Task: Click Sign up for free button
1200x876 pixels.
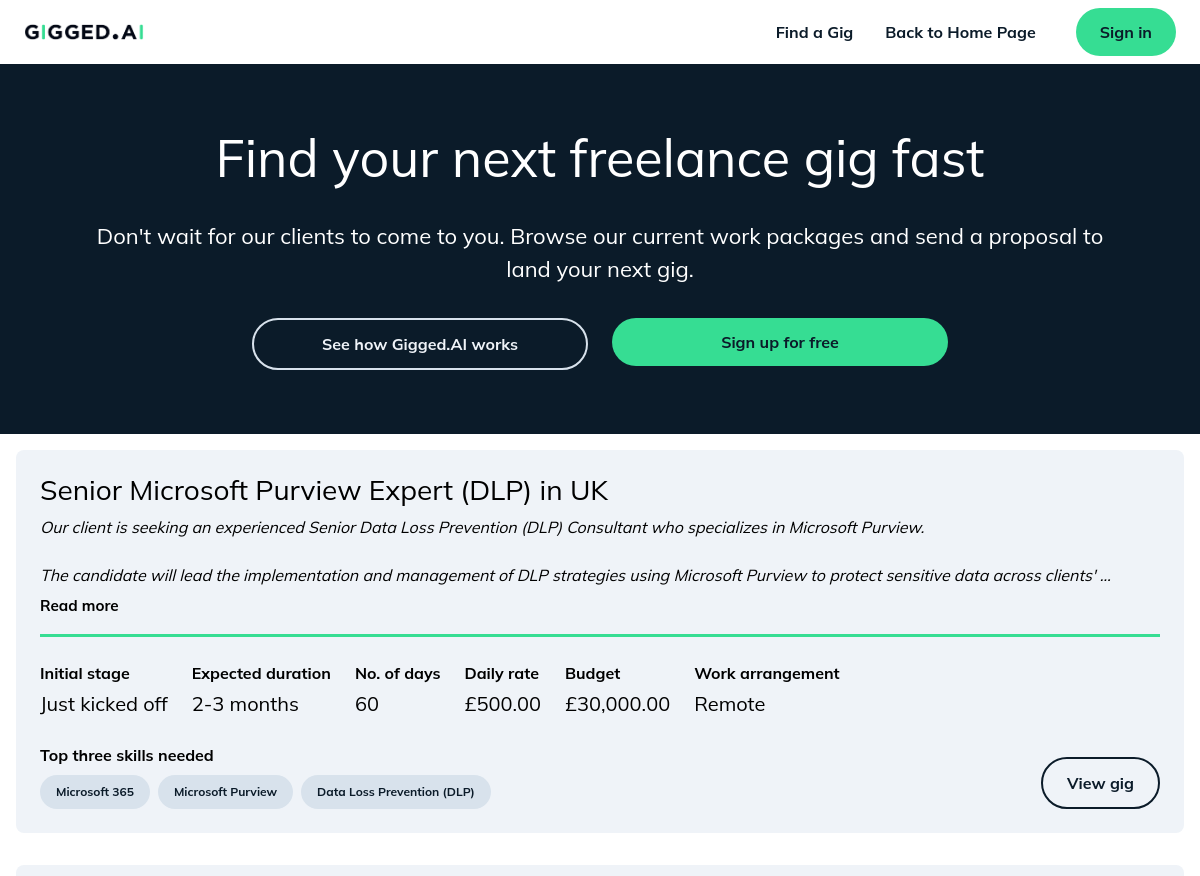Action: click(780, 342)
